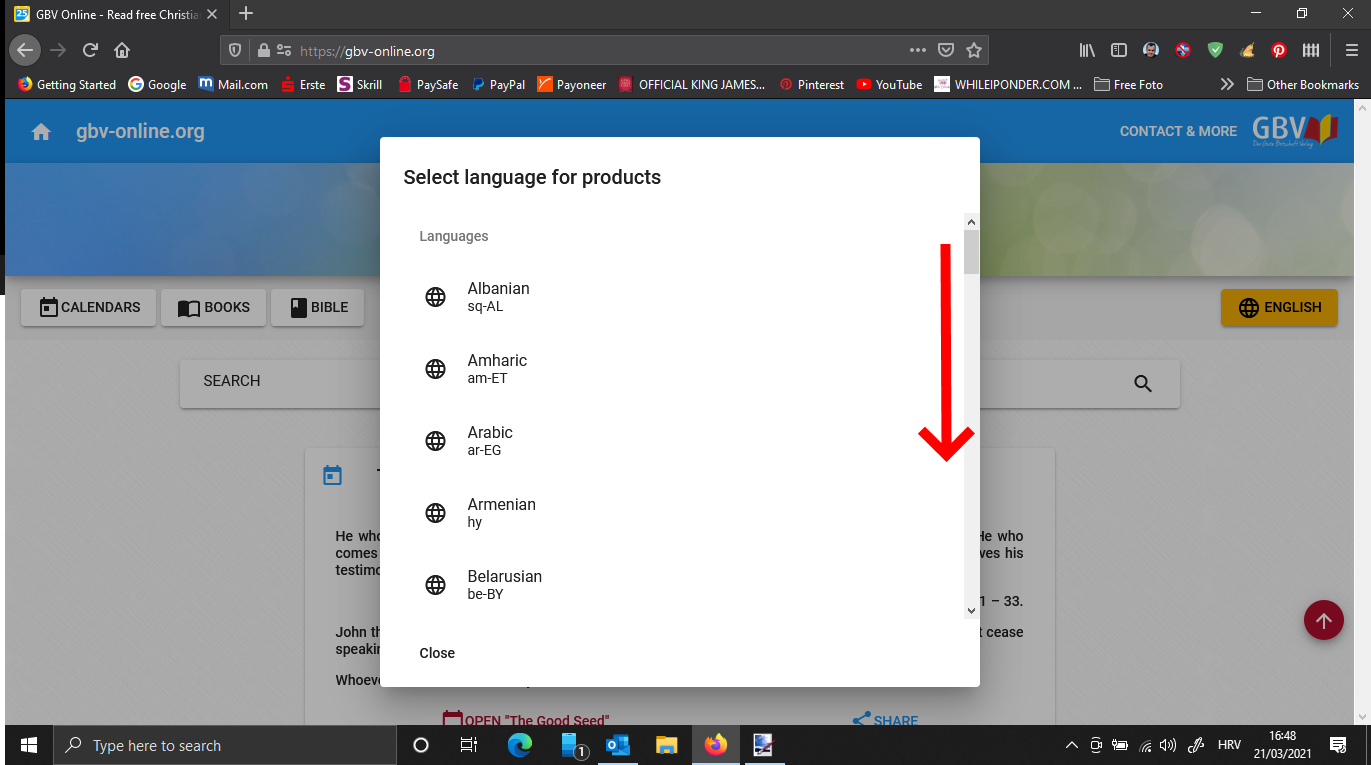The height and width of the screenshot is (765, 1371).
Task: Click the language list scrollbar down arrow
Action: (970, 610)
